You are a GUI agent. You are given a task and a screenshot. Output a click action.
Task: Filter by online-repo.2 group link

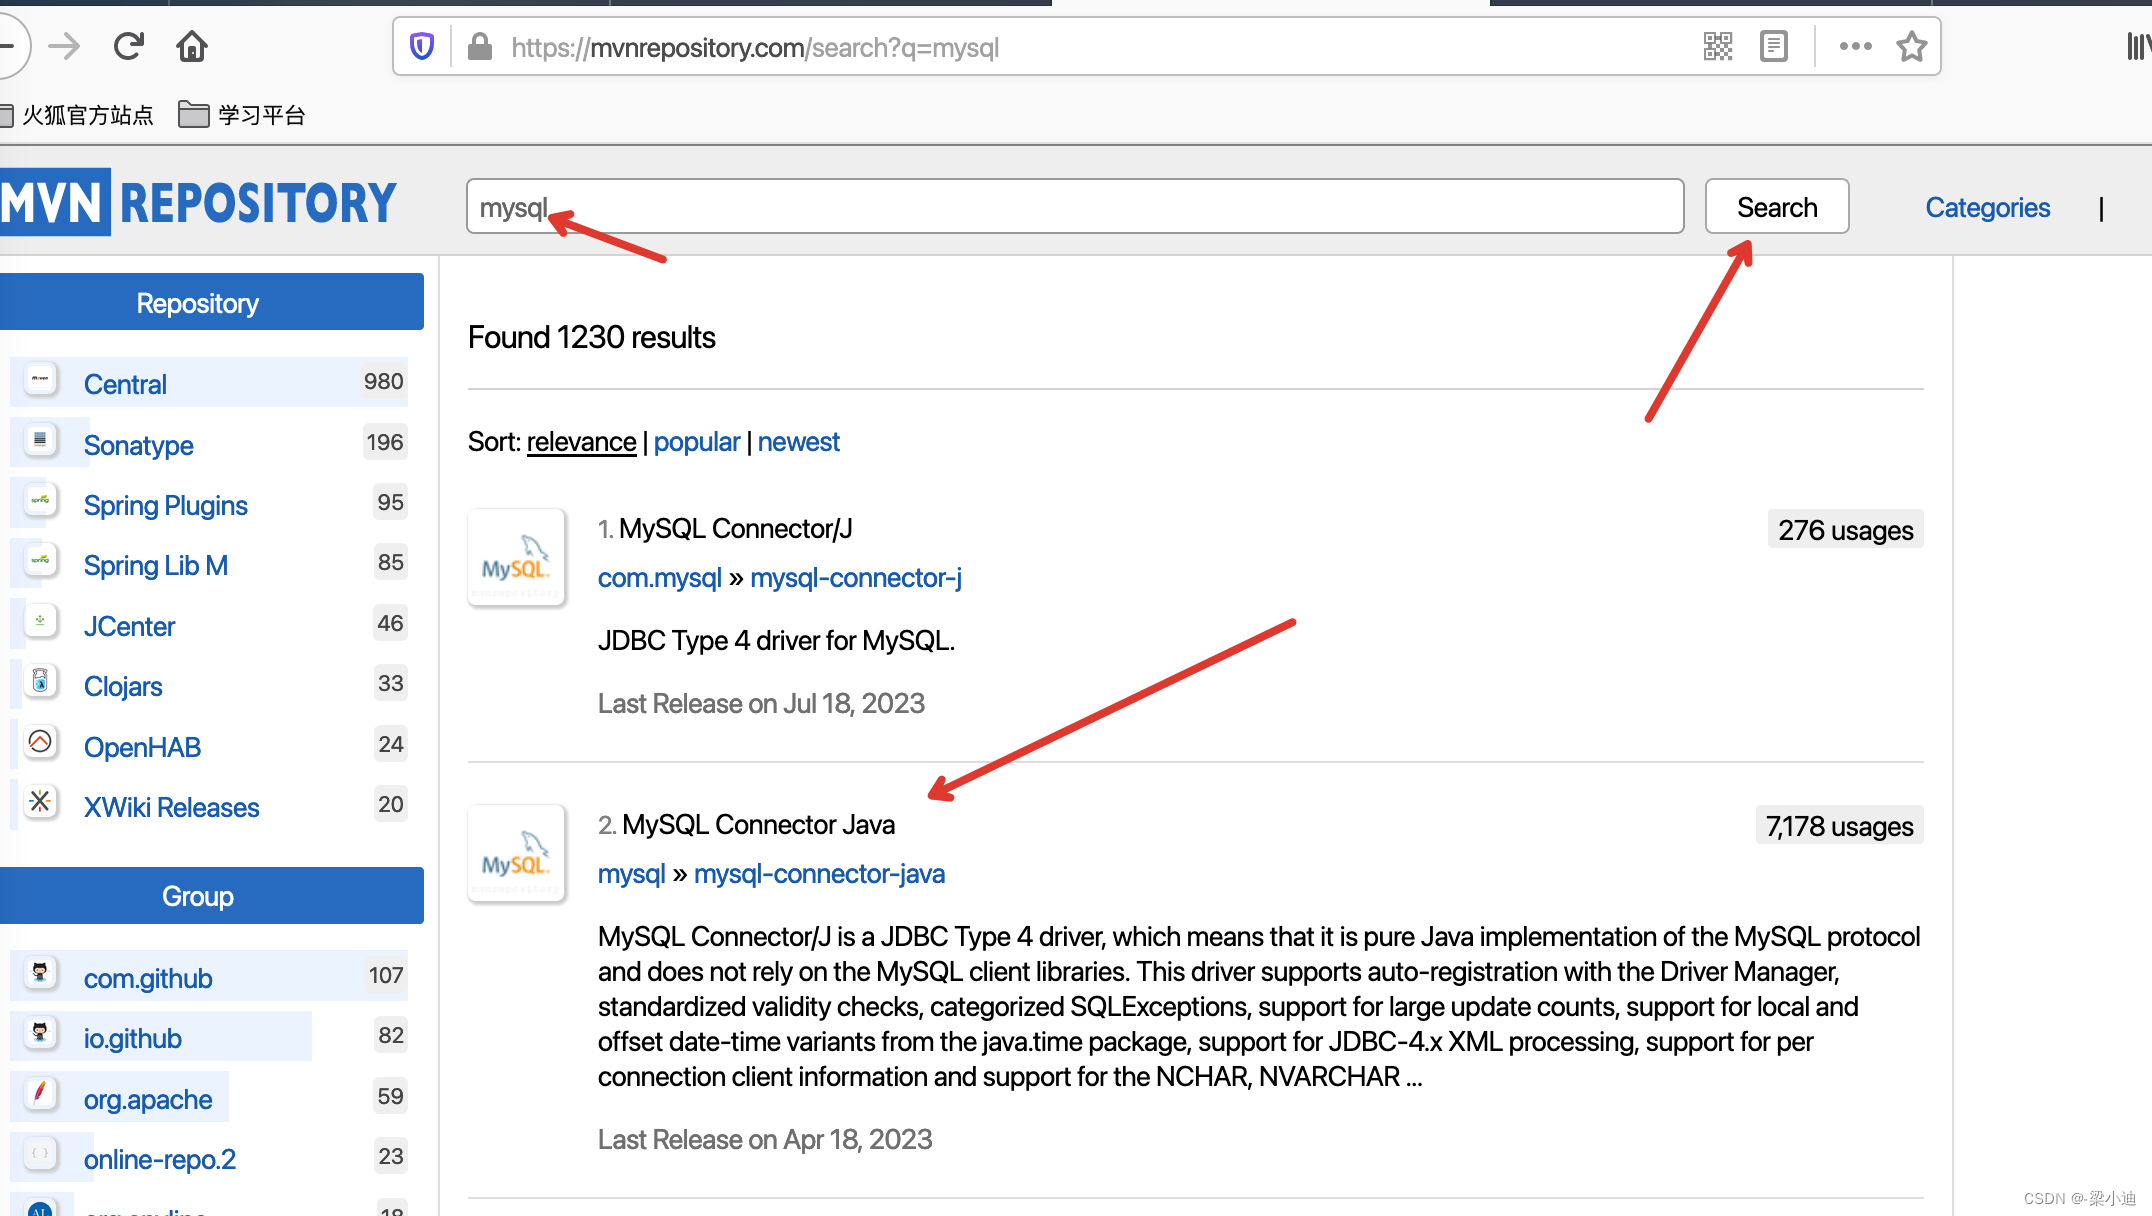[160, 1160]
